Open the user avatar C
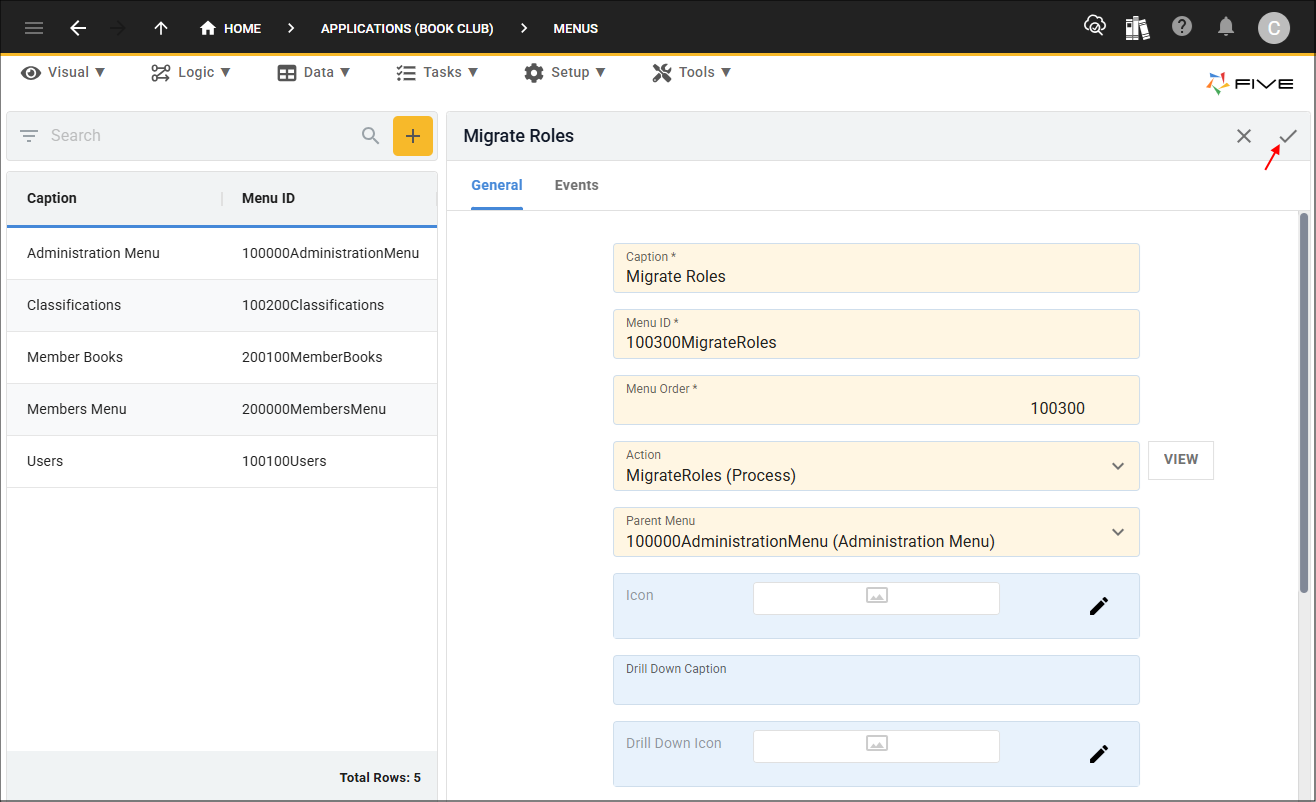The image size is (1316, 802). pos(1274,28)
